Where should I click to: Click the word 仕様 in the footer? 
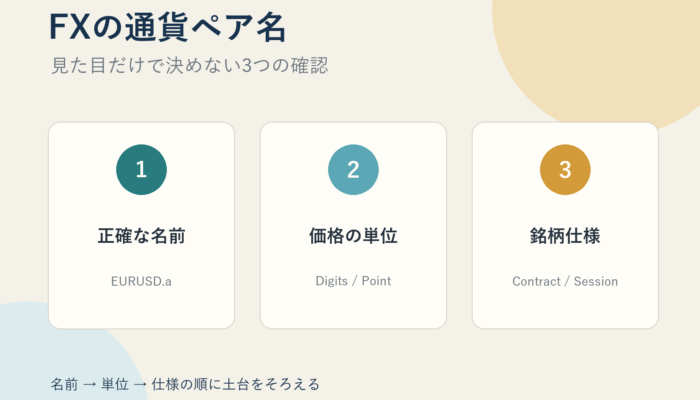164,384
